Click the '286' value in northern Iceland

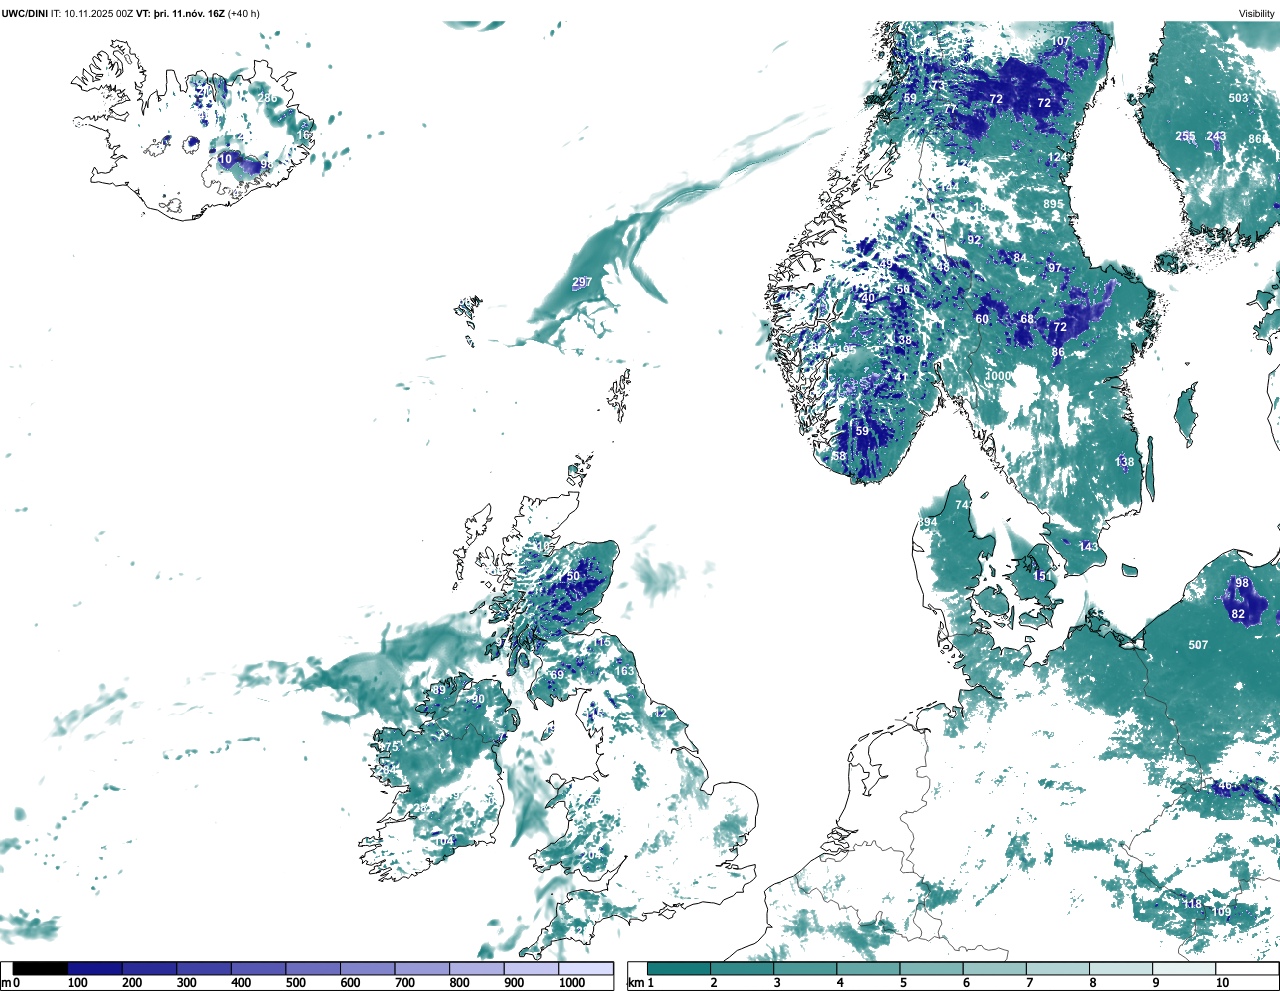[266, 98]
